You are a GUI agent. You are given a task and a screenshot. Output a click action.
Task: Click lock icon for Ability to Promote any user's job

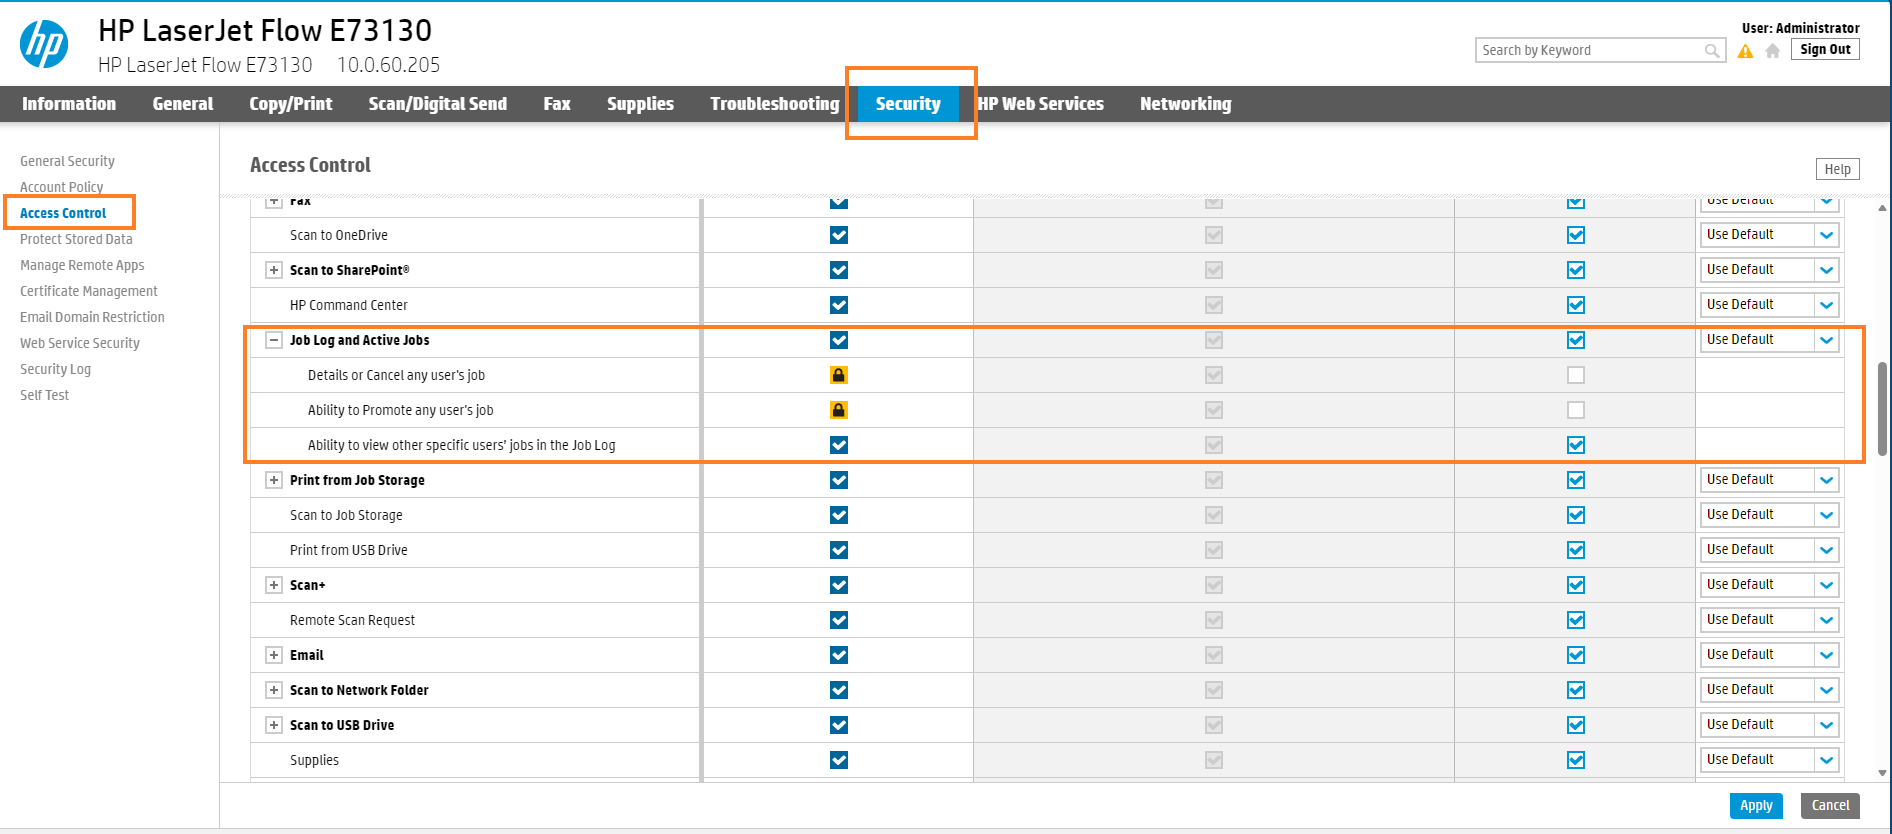pyautogui.click(x=839, y=410)
